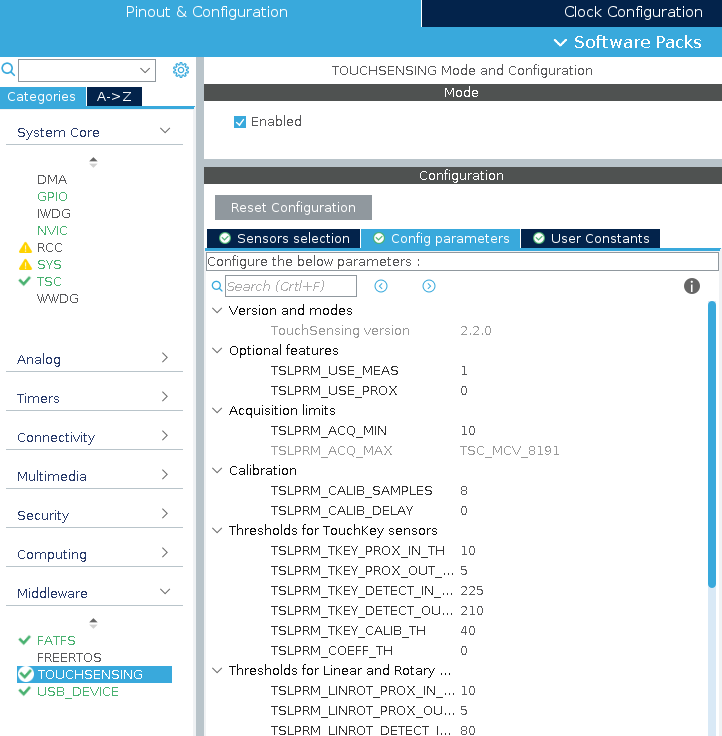Switch to the A->Z sorting tab
Screen dimensions: 722x736
click(114, 97)
